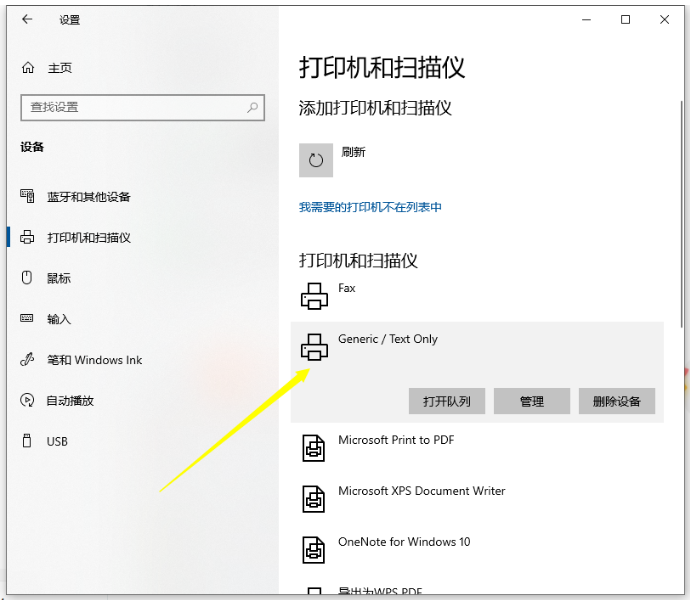690x600 pixels.
Task: Click the Refresh circular arrow icon
Action: click(x=316, y=160)
